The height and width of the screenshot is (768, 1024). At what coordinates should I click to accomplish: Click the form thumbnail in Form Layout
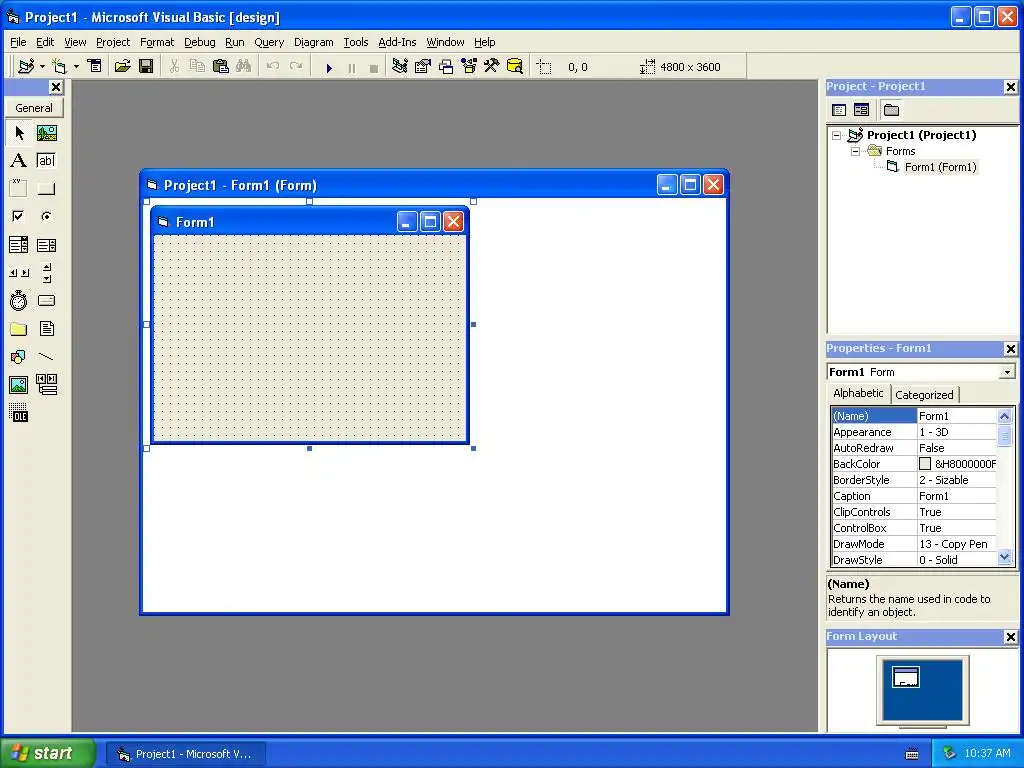pos(906,677)
